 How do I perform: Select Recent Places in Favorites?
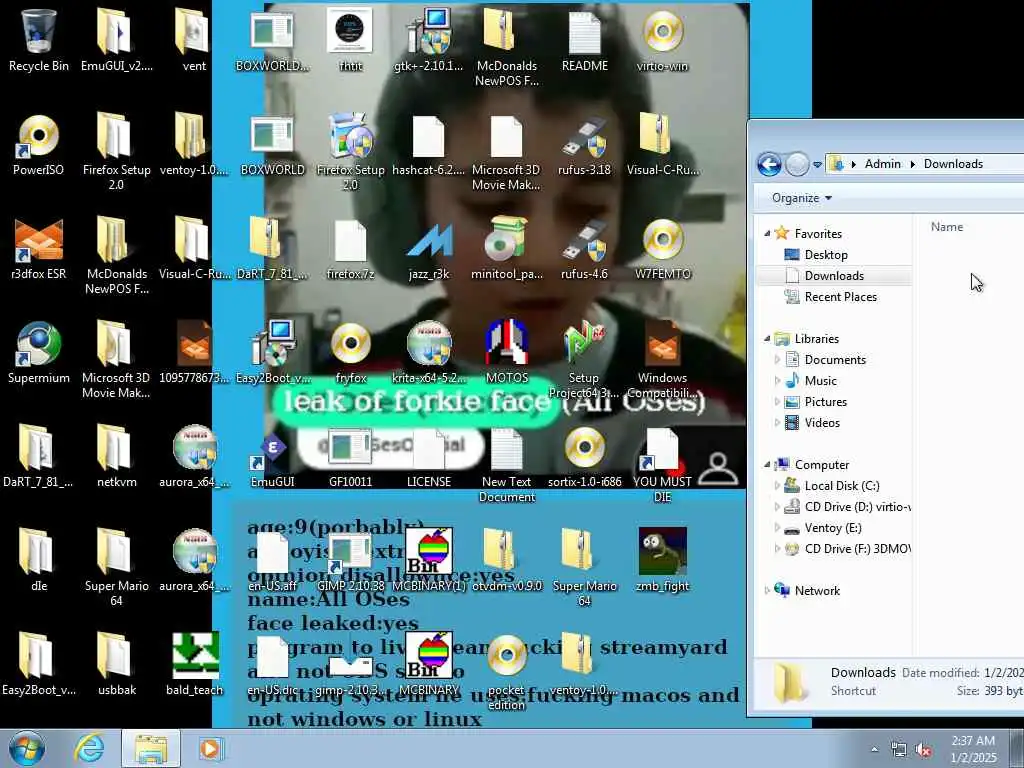[840, 296]
